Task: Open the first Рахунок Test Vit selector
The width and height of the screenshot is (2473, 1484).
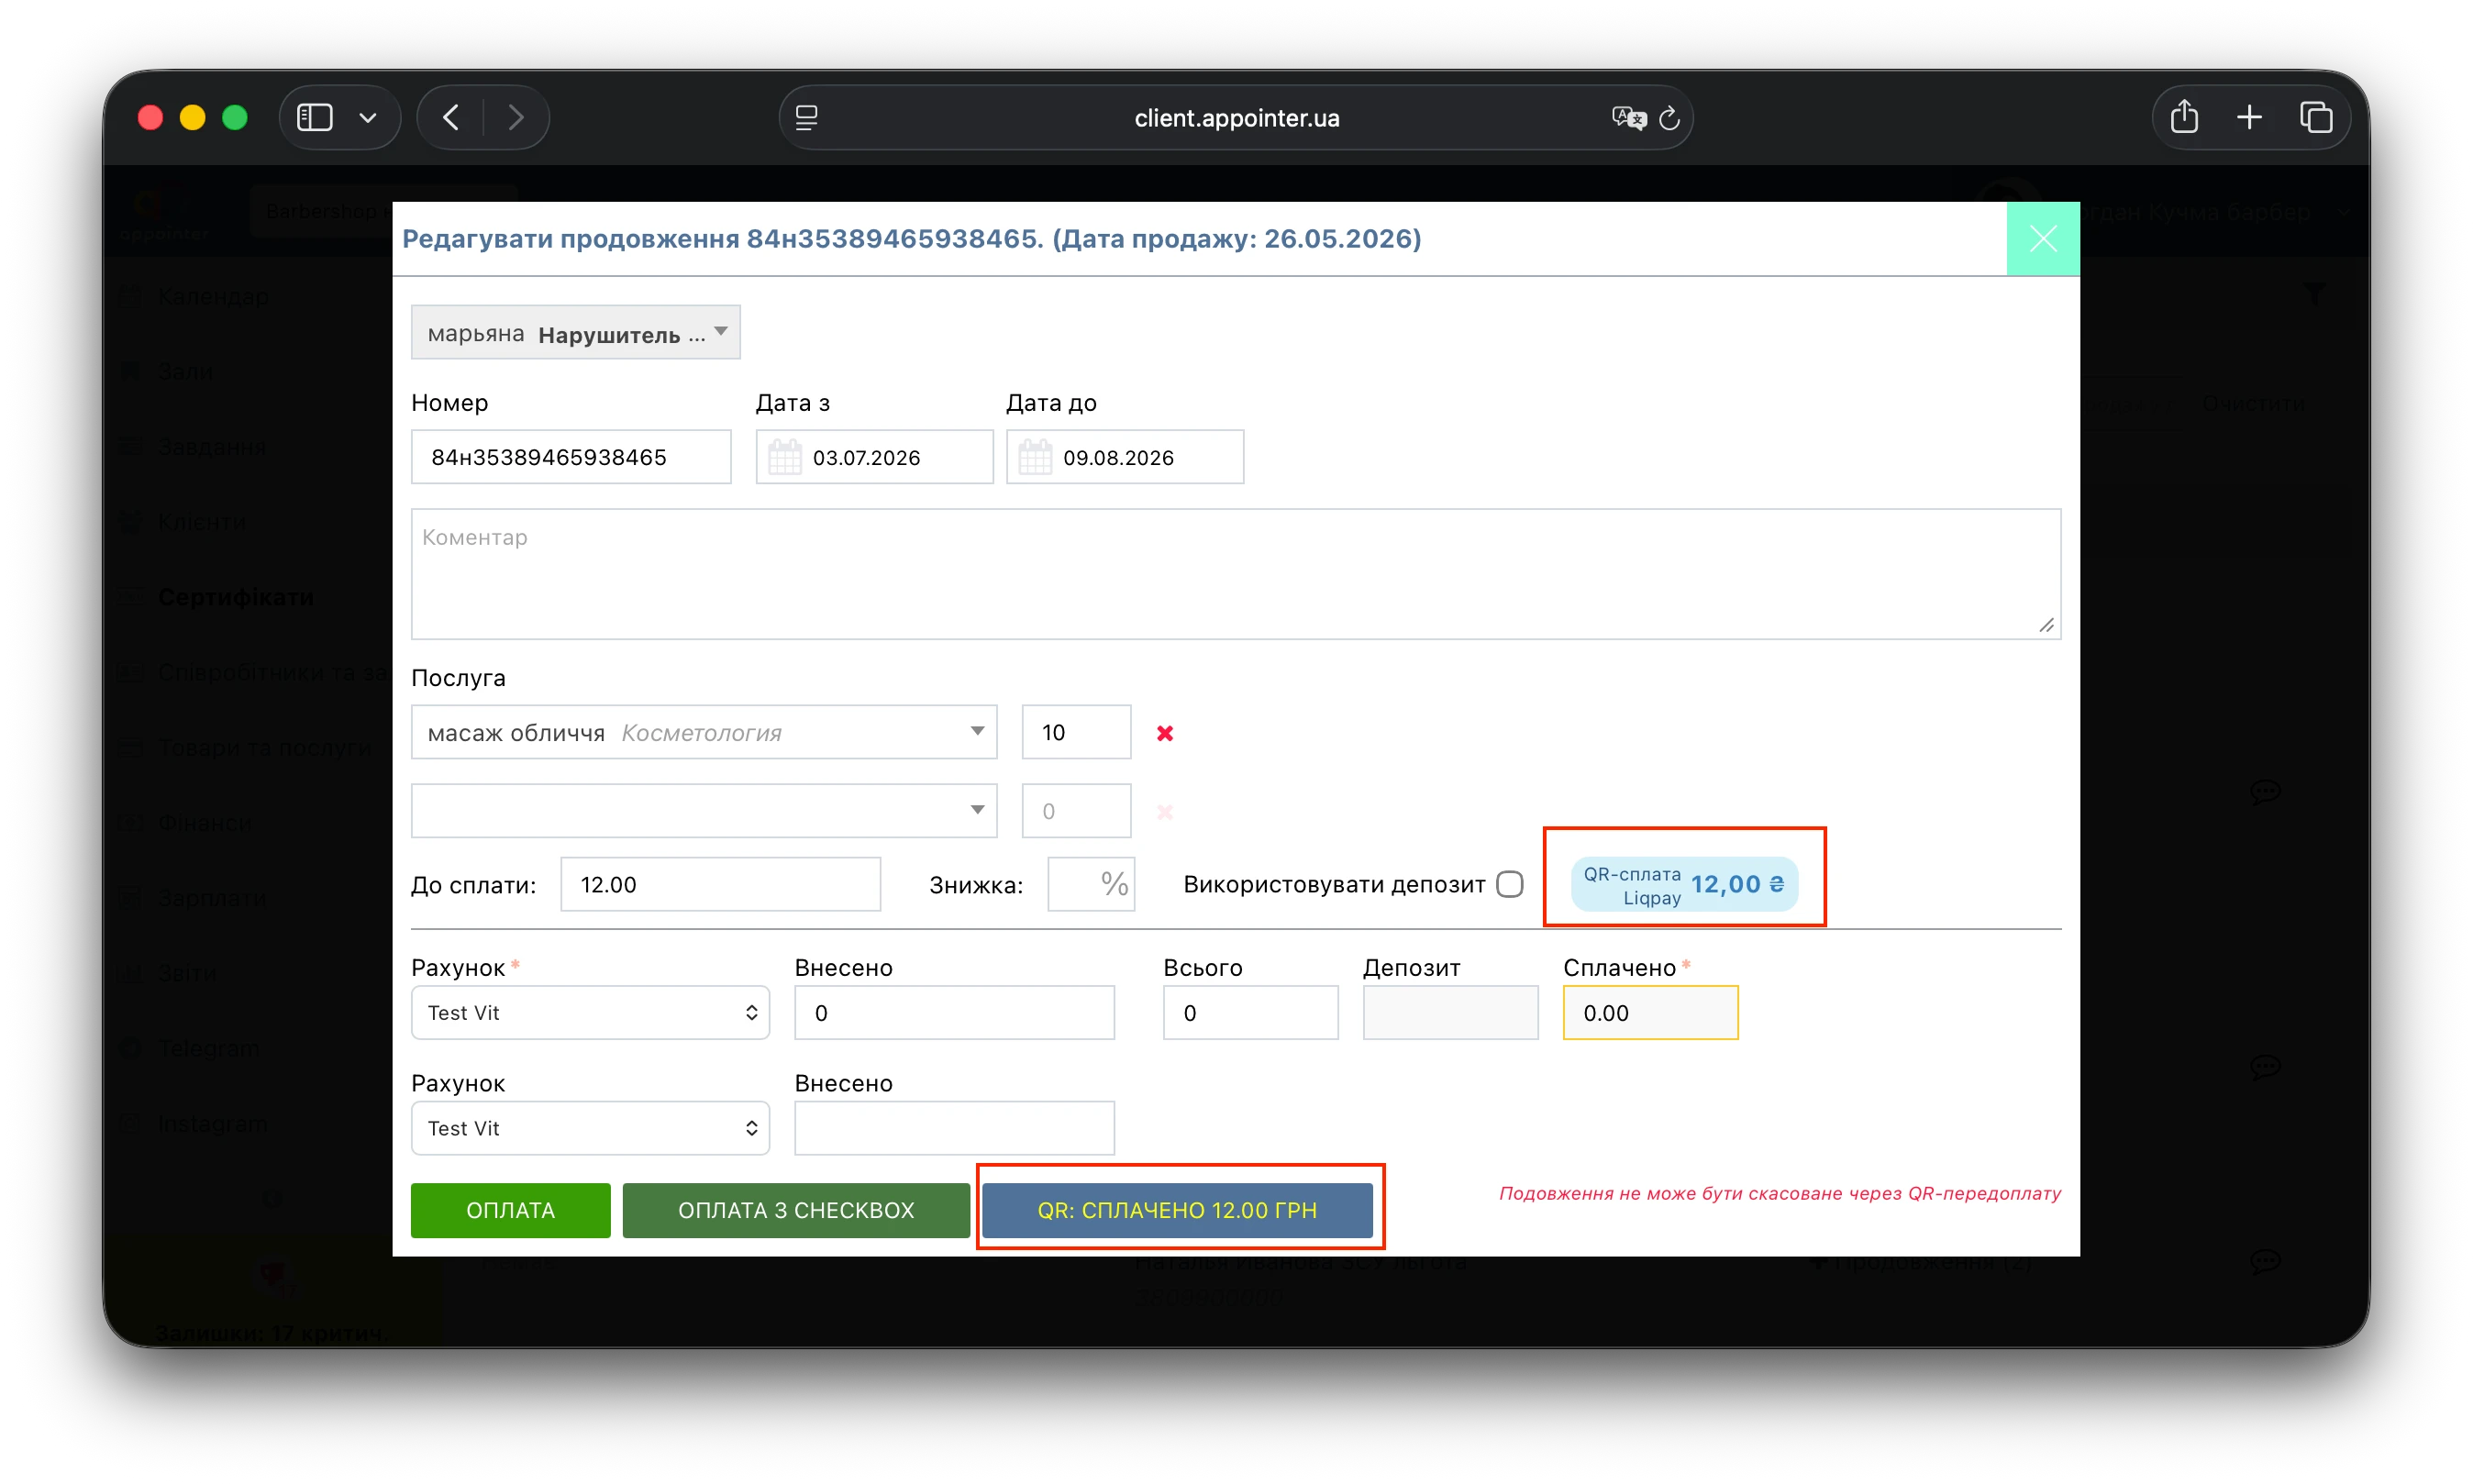Action: [x=590, y=1012]
